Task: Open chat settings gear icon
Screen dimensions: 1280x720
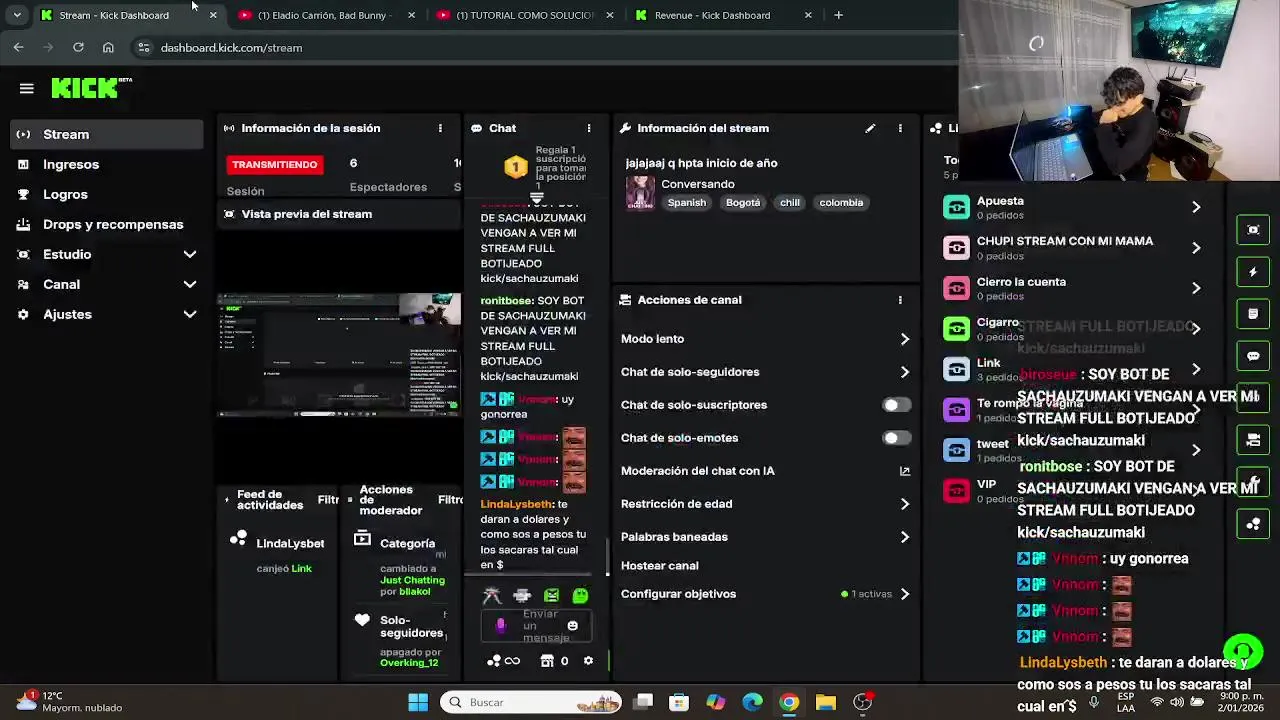Action: point(588,661)
